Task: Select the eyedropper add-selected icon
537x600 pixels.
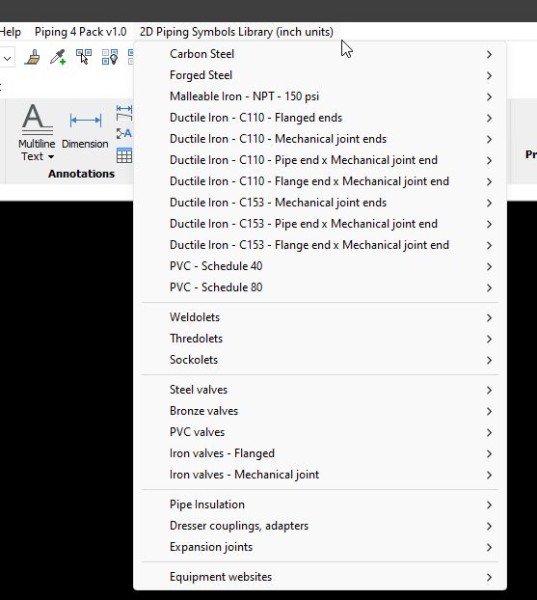Action: pyautogui.click(x=58, y=57)
